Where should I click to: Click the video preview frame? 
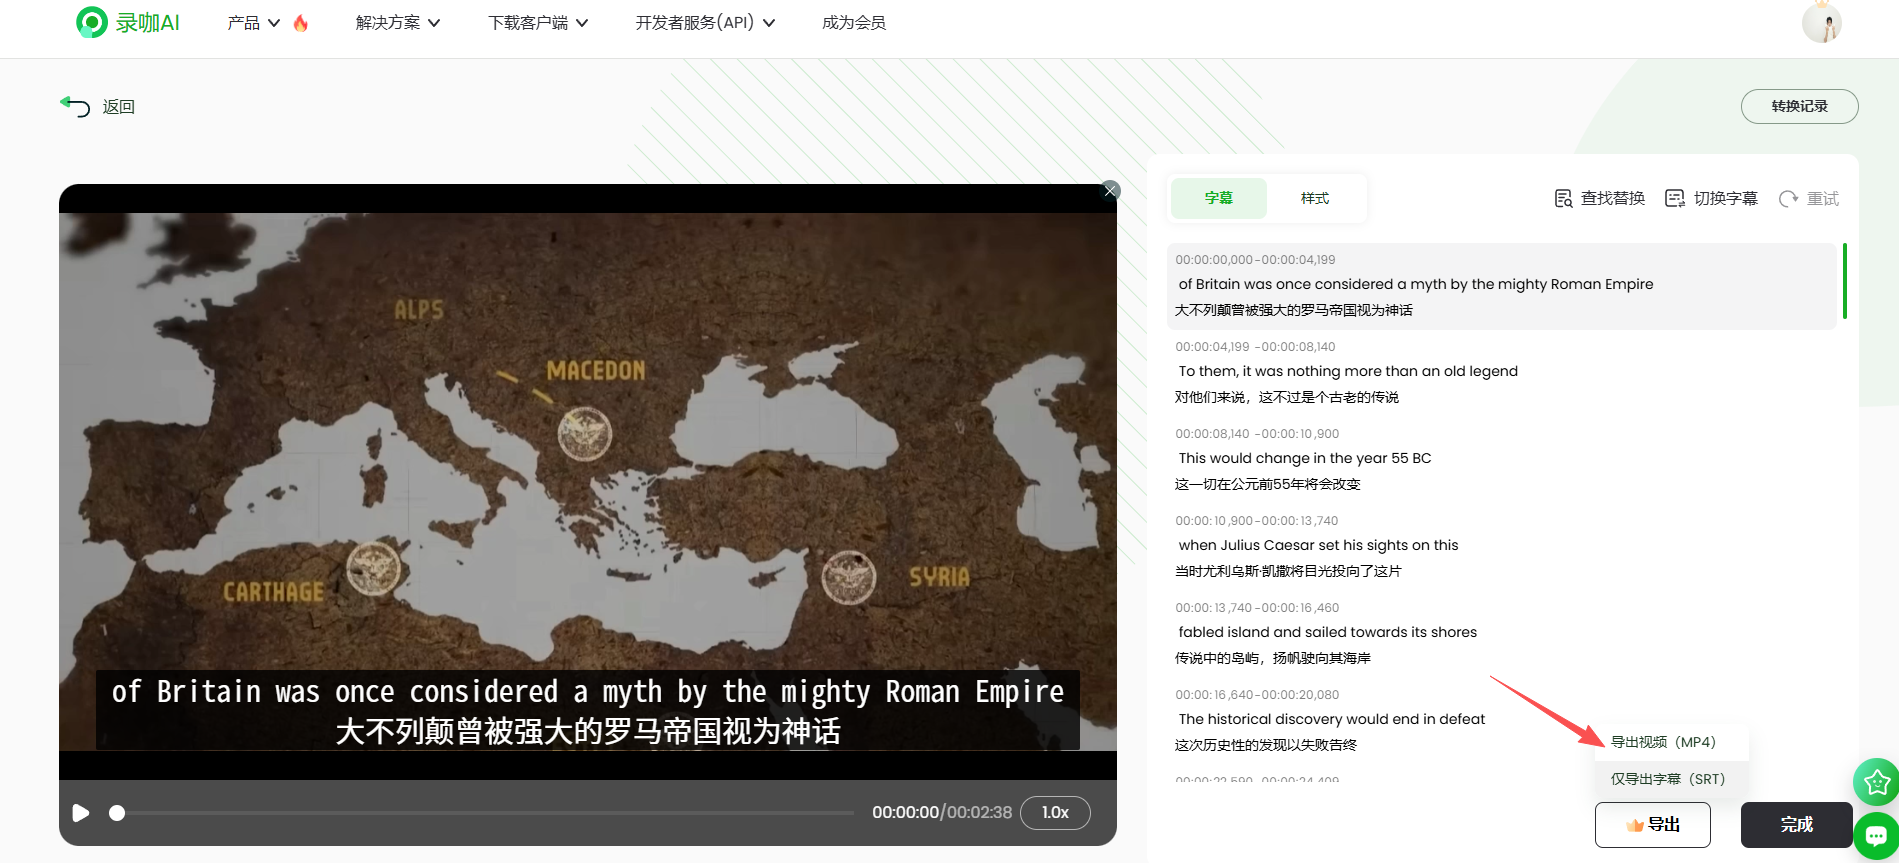pyautogui.click(x=588, y=481)
